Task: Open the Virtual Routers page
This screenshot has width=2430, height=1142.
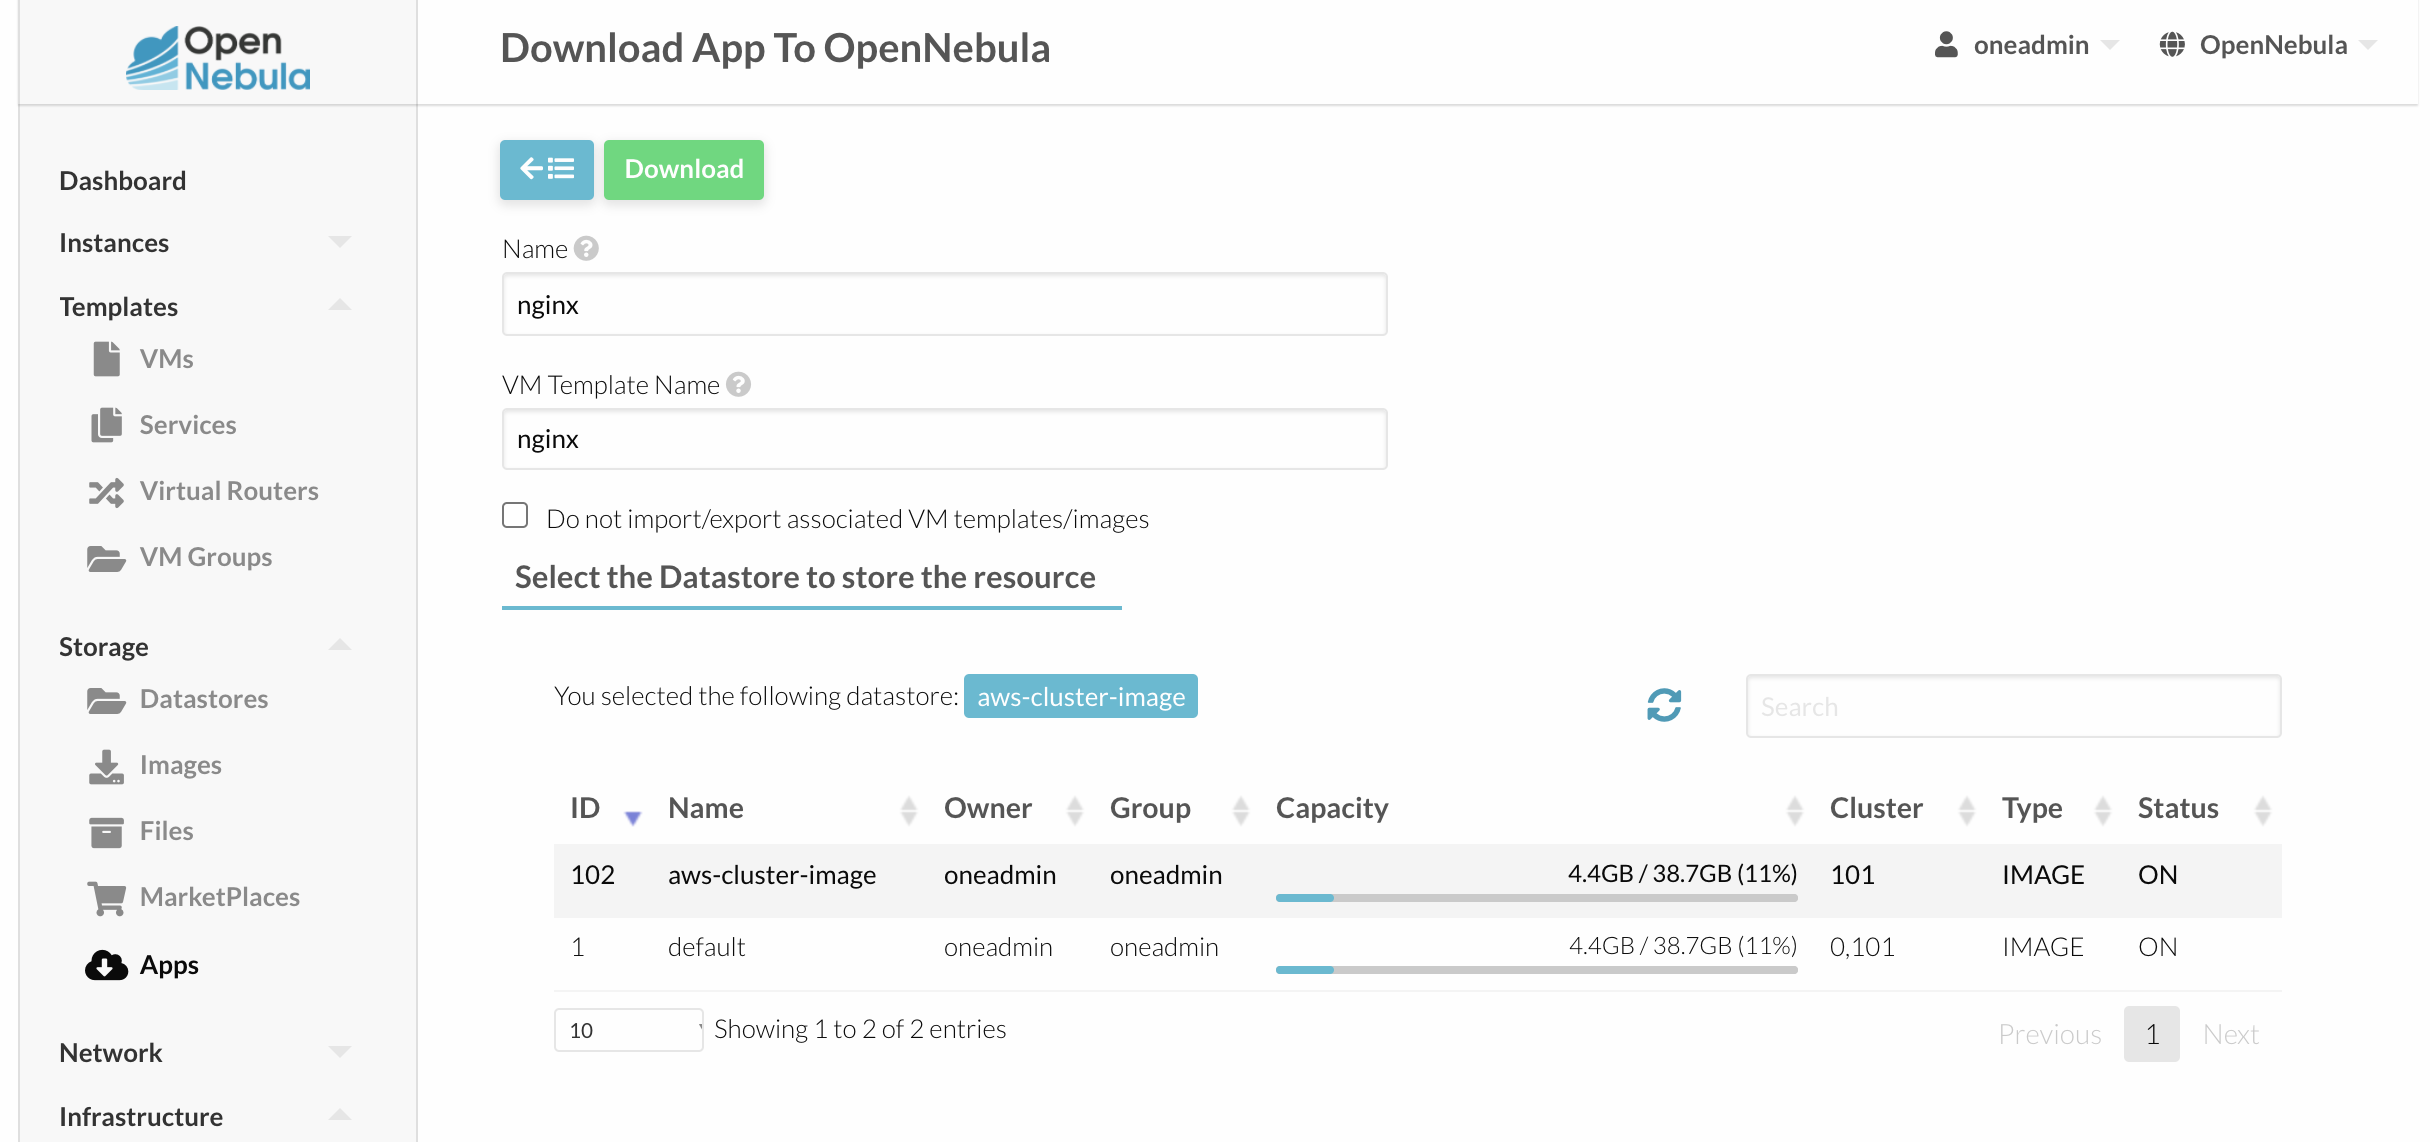Action: click(x=229, y=491)
